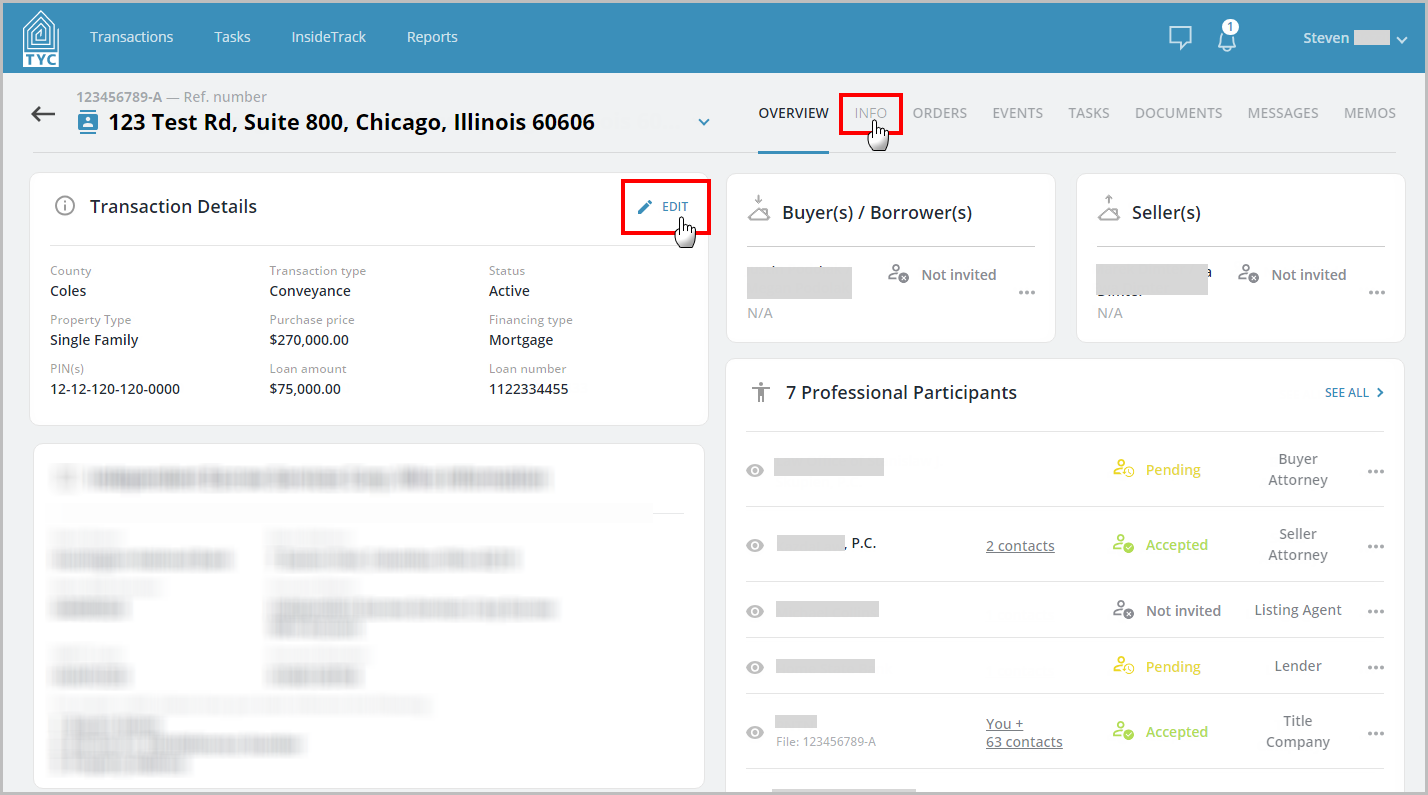Open the notifications bell icon
1428x795 pixels.
coord(1226,38)
